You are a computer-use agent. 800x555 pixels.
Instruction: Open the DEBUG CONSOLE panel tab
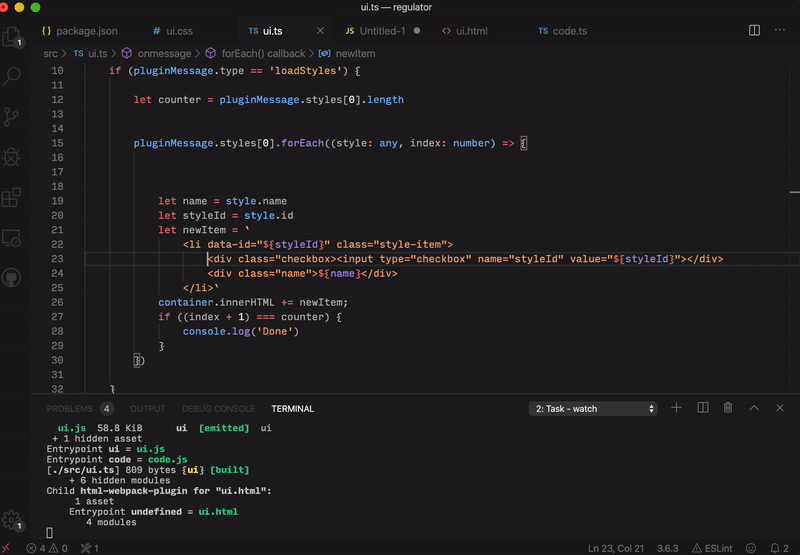218,409
